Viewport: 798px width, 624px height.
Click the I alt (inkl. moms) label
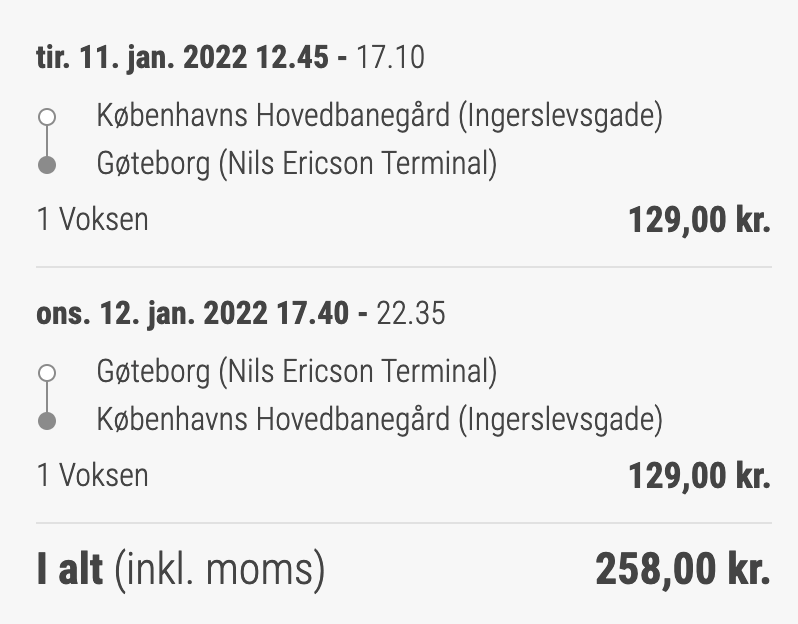[x=181, y=569]
